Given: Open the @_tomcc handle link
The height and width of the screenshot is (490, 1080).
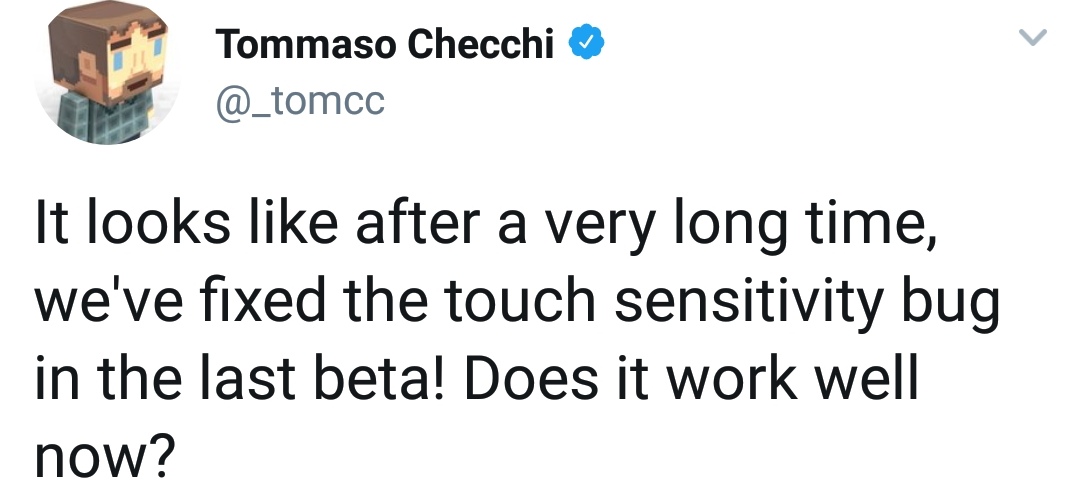Looking at the screenshot, I should point(299,100).
